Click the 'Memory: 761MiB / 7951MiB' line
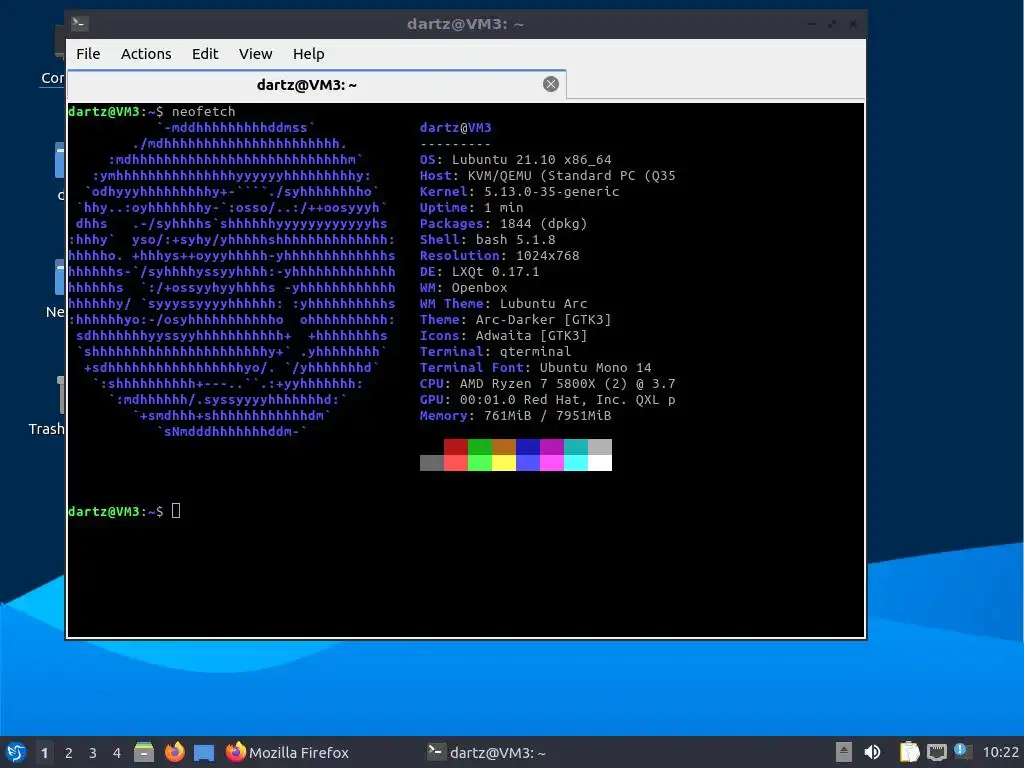The image size is (1024, 768). pyautogui.click(x=515, y=415)
